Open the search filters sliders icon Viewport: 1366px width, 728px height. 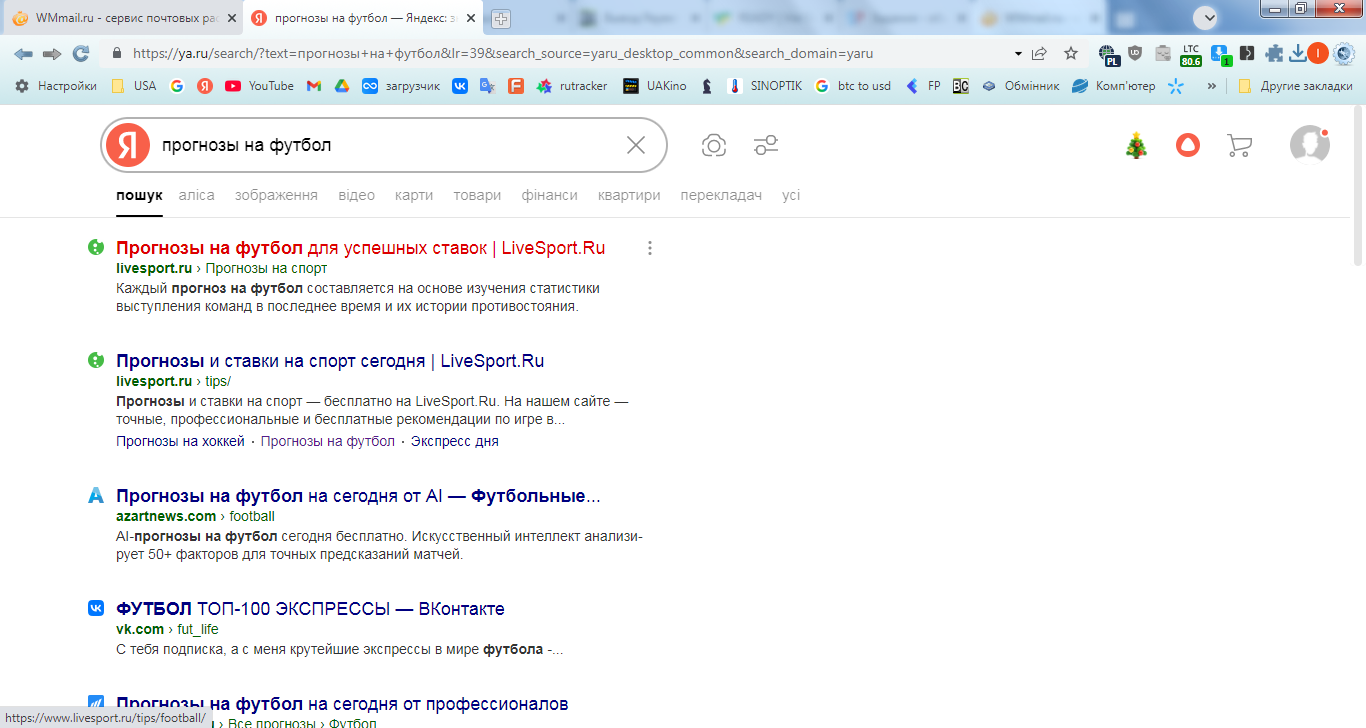click(766, 146)
